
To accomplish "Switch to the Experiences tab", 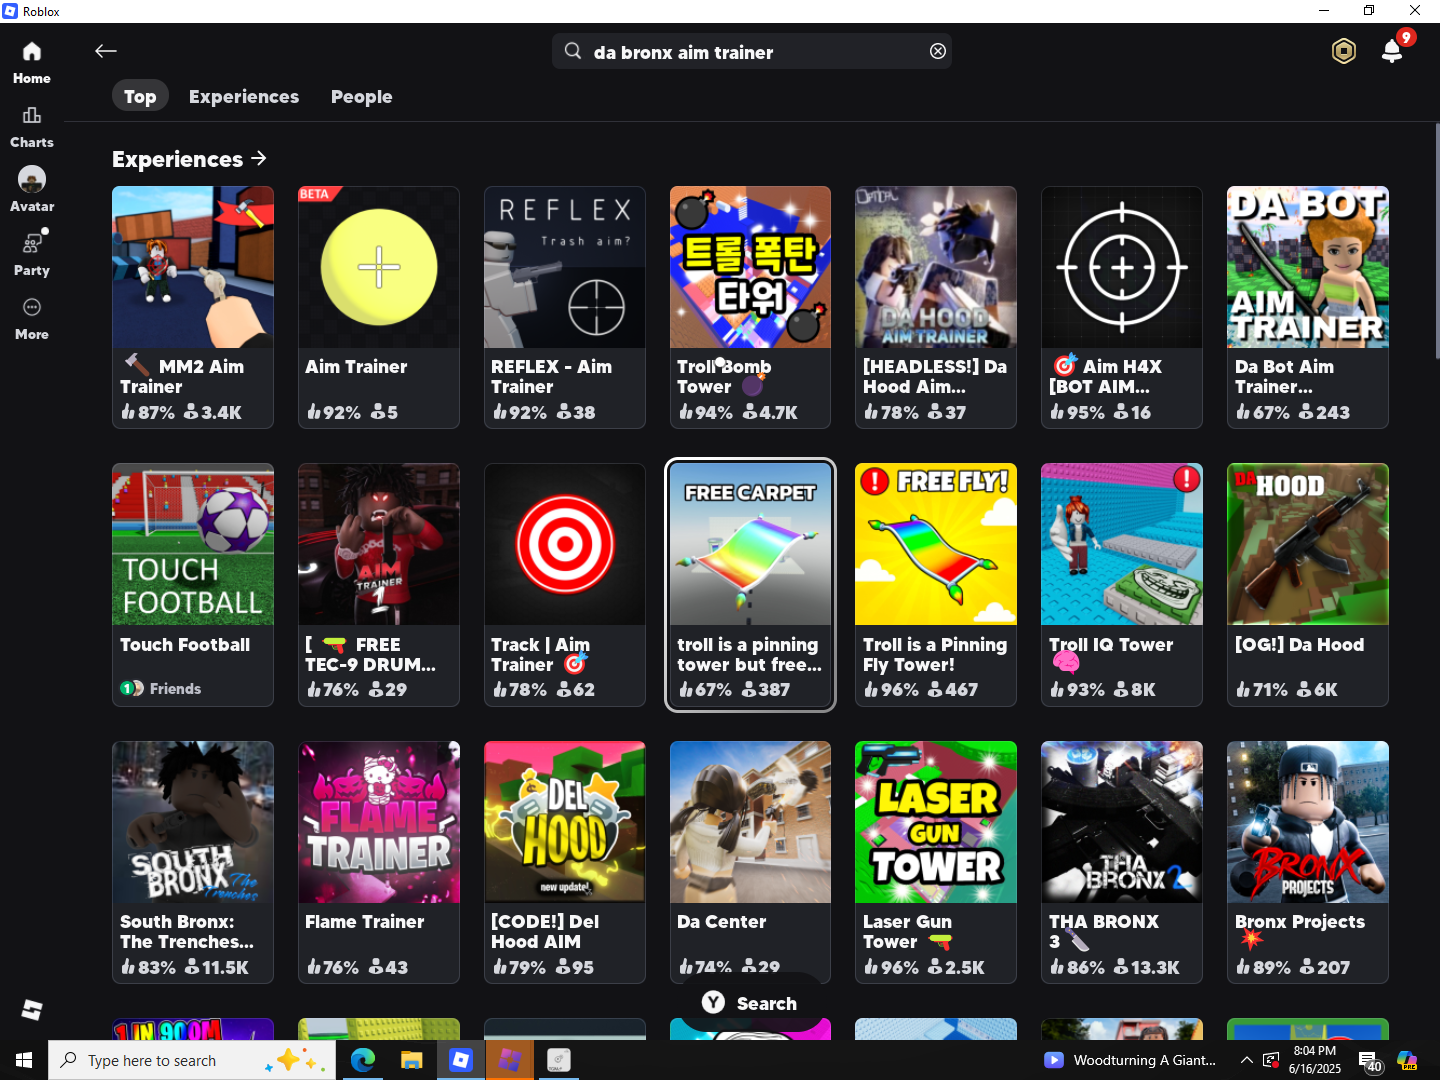I will click(244, 96).
